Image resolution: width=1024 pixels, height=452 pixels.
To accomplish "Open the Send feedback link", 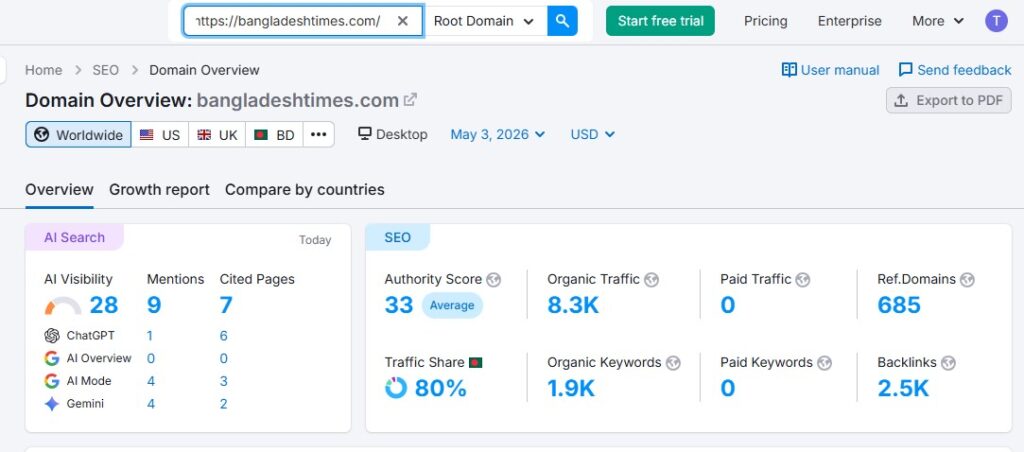I will pos(964,70).
